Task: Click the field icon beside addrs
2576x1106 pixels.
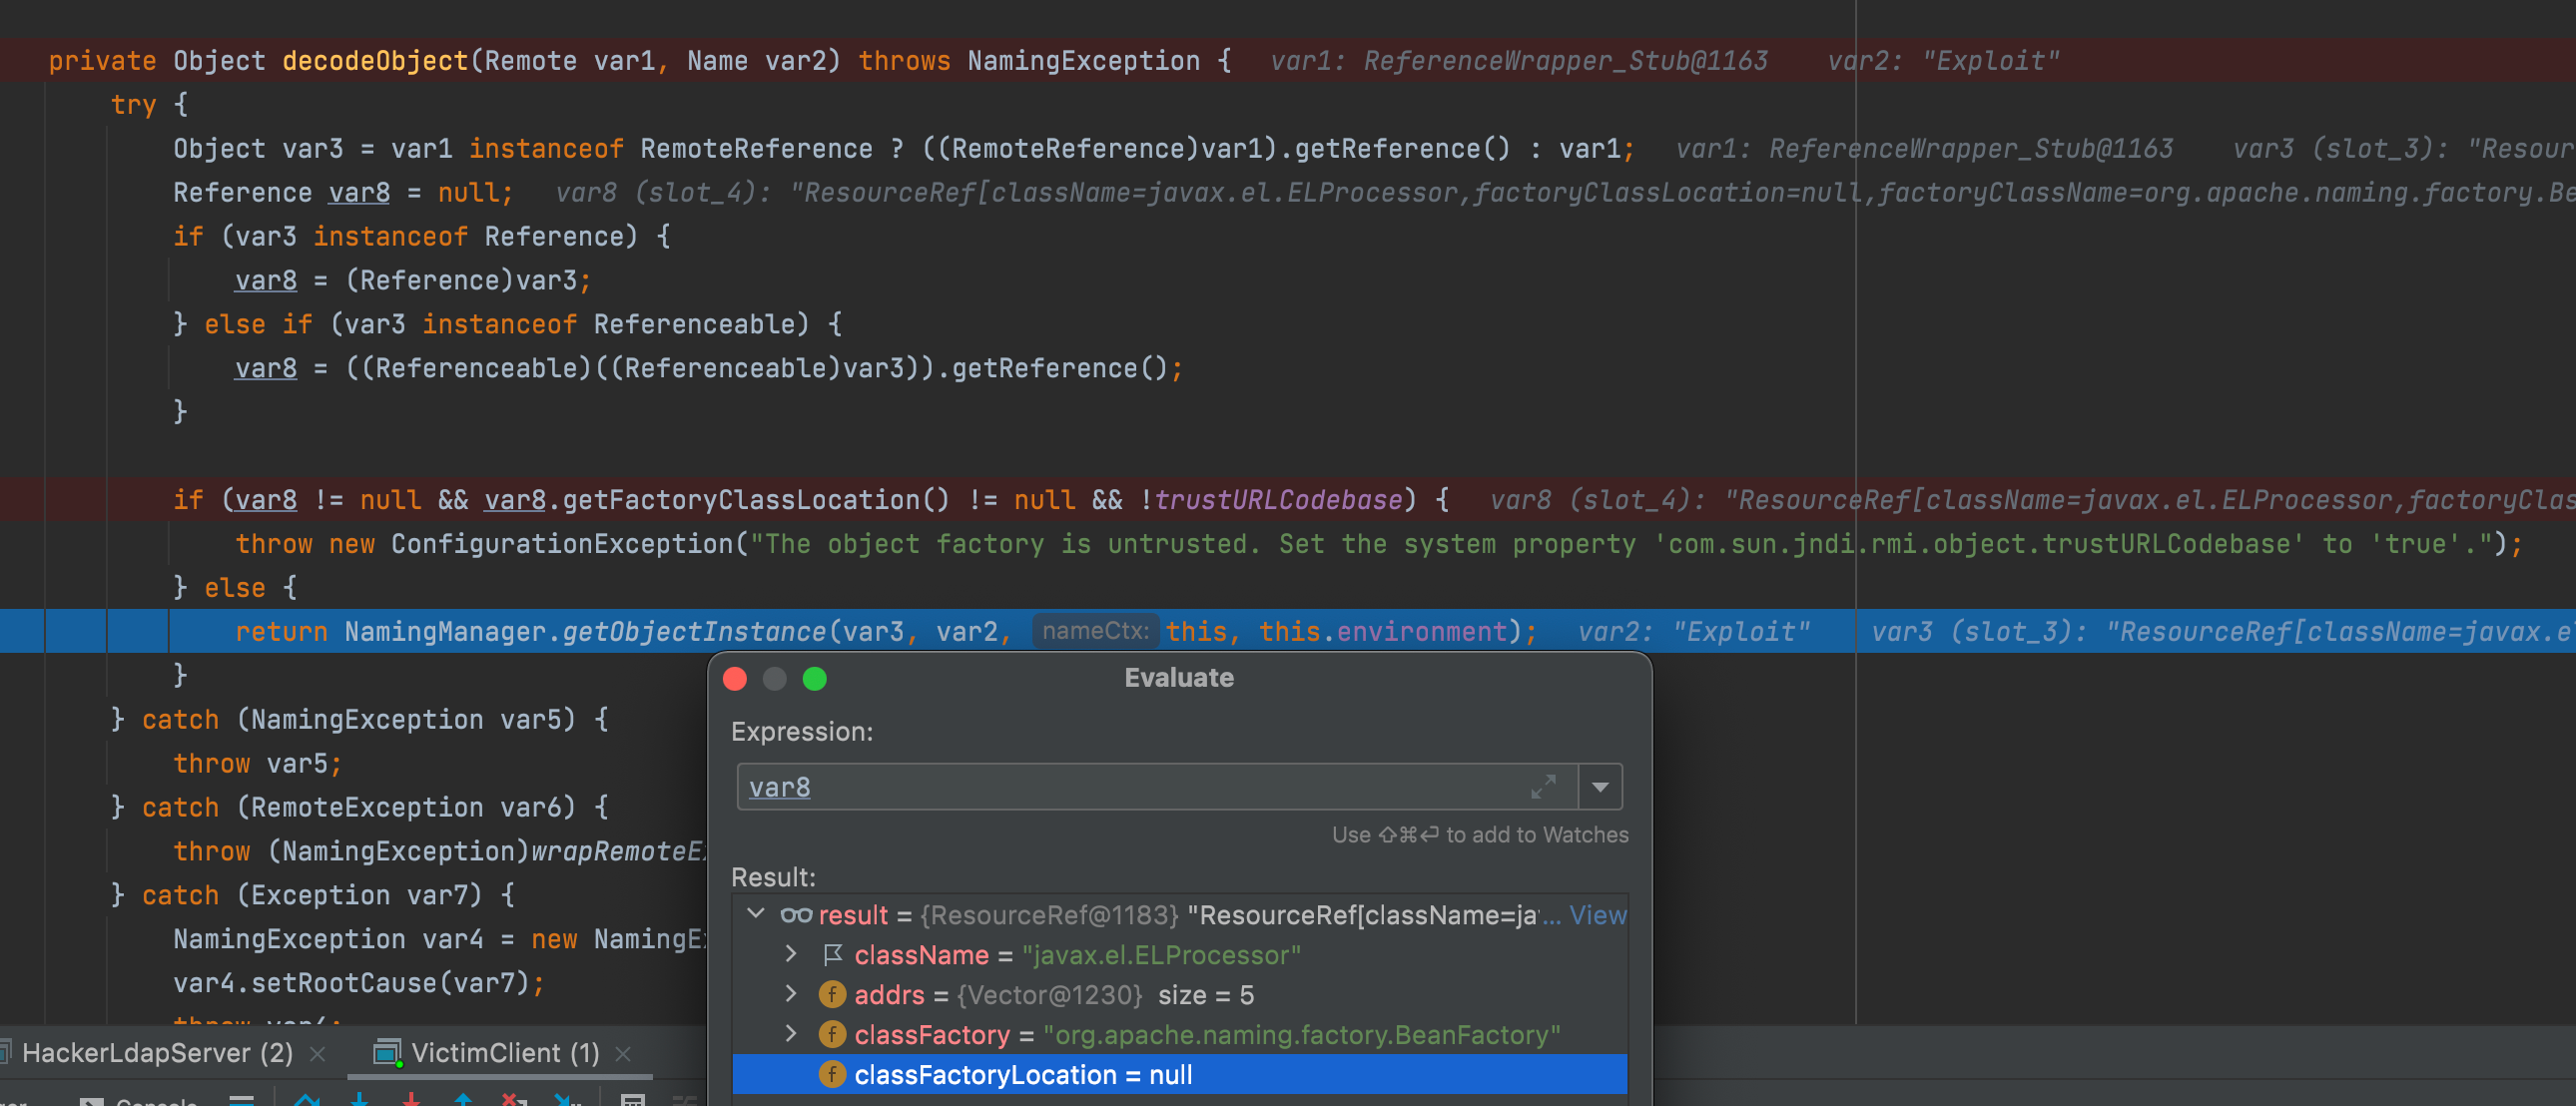Action: pyautogui.click(x=832, y=995)
